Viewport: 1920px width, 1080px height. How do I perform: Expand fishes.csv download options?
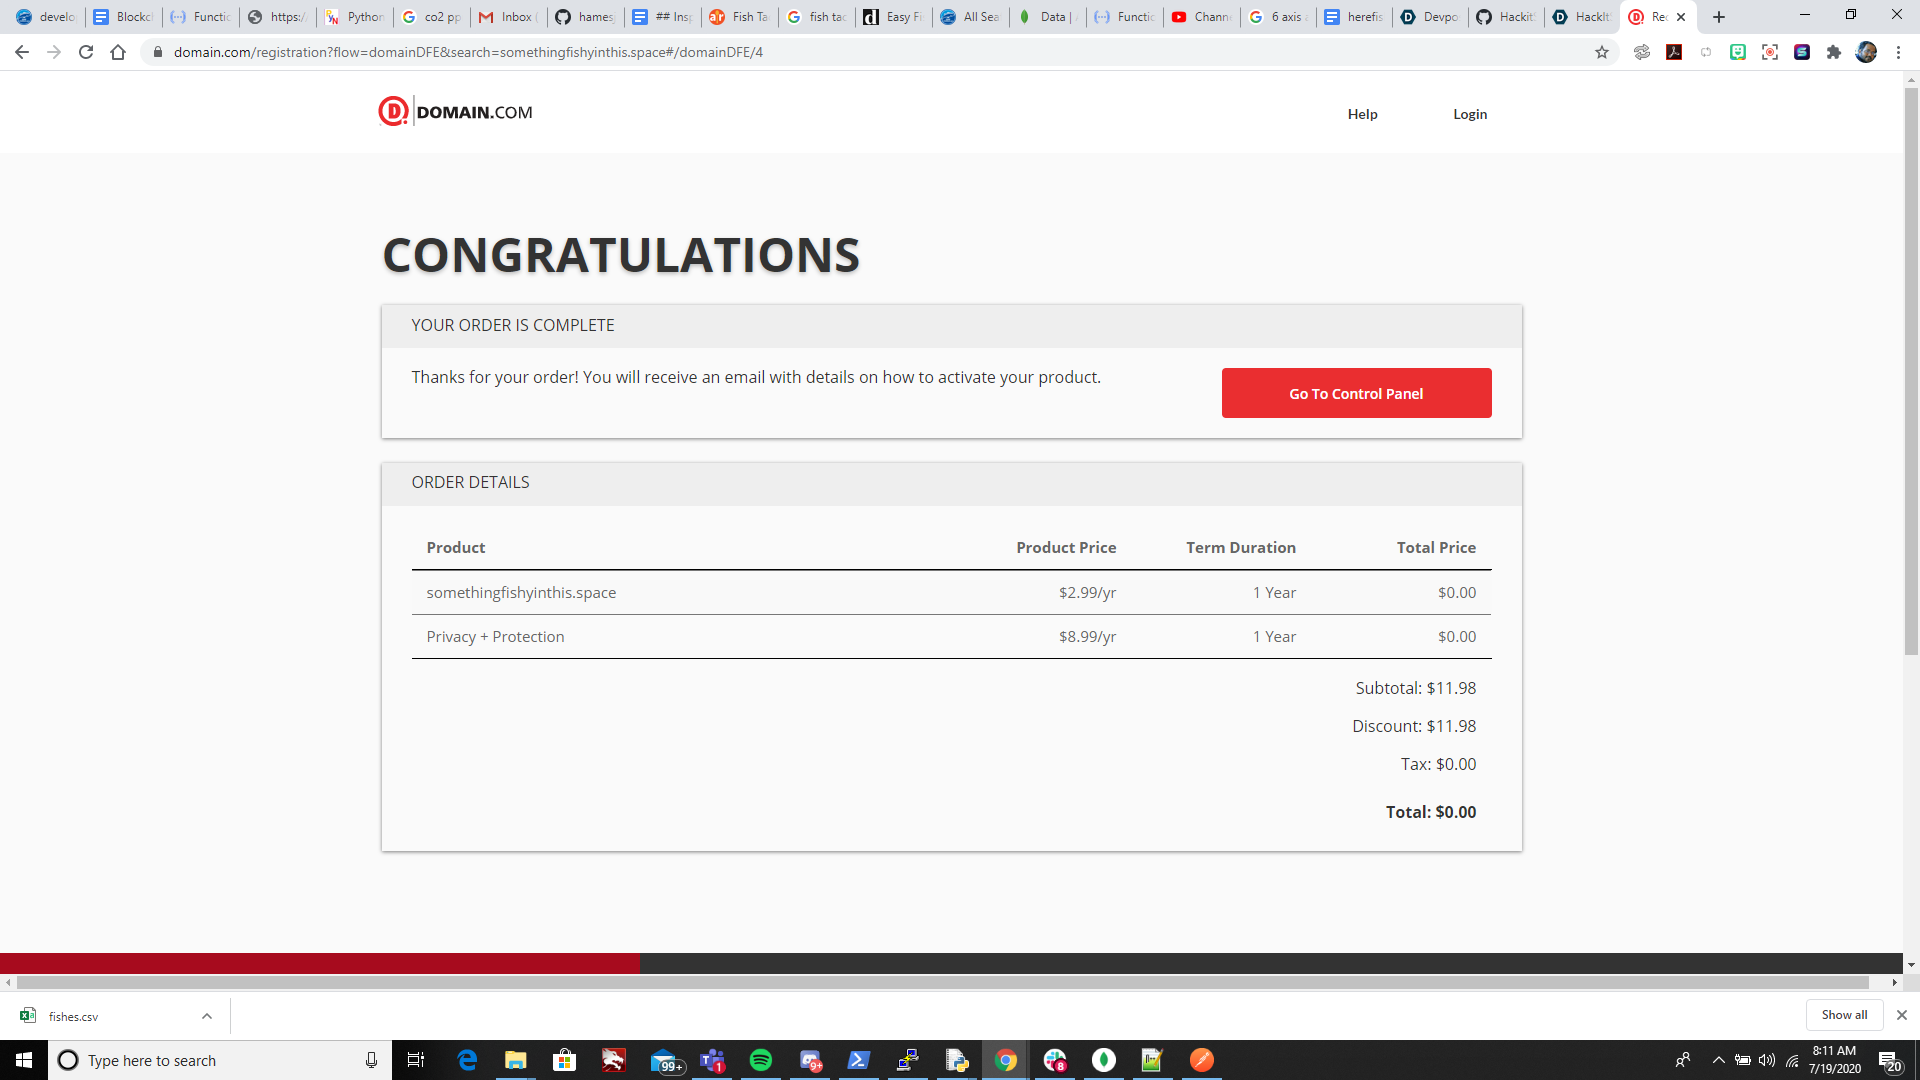click(x=207, y=1016)
